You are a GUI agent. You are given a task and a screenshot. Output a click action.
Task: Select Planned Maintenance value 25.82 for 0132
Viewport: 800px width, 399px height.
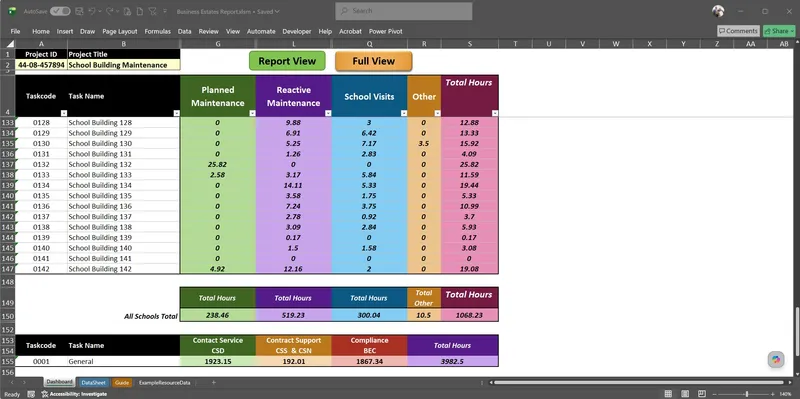(218, 164)
